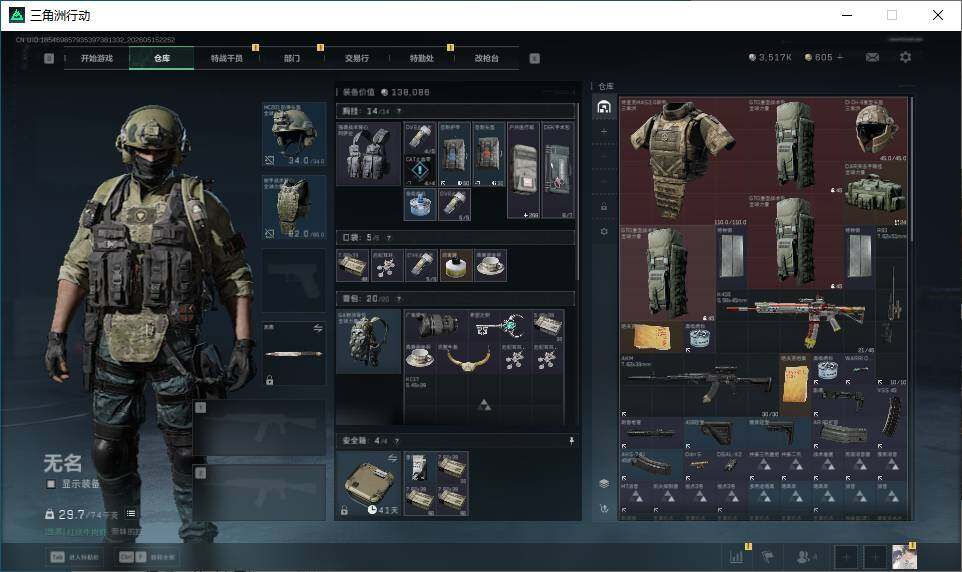
Task: Click the safe box container item
Action: click(x=369, y=484)
